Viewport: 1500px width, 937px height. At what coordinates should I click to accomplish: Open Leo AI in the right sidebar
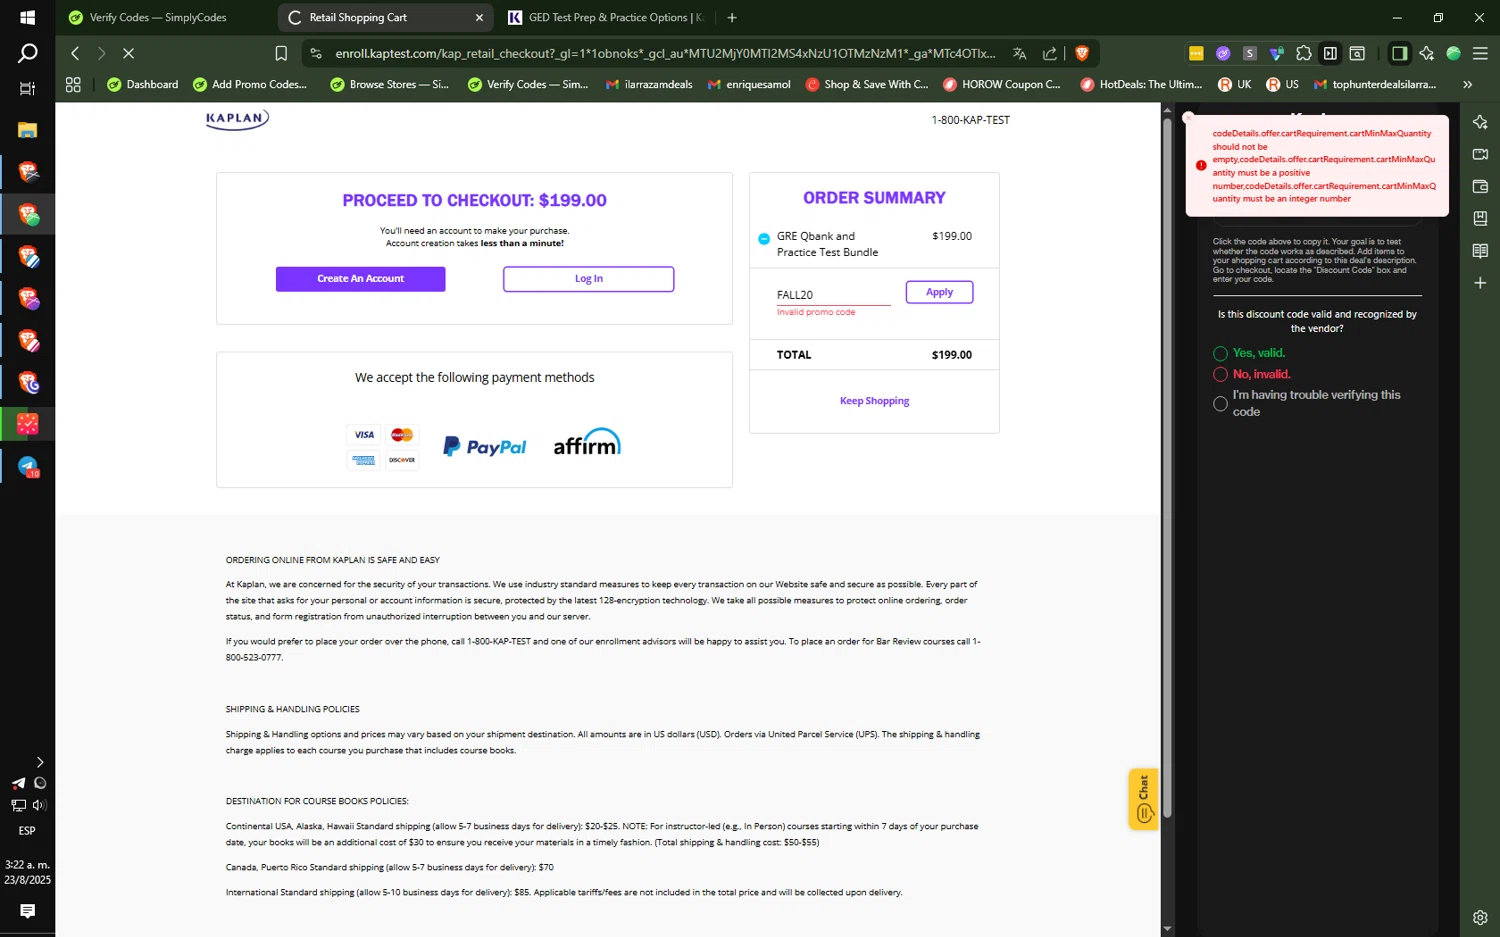tap(1480, 122)
